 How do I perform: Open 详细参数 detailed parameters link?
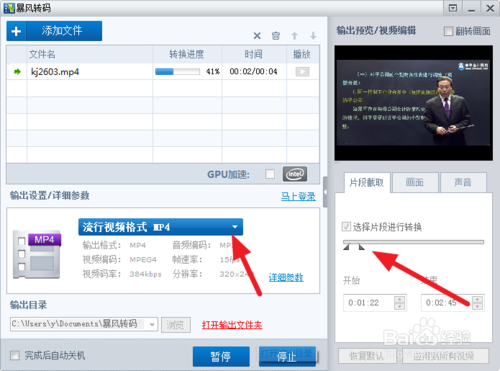(286, 277)
